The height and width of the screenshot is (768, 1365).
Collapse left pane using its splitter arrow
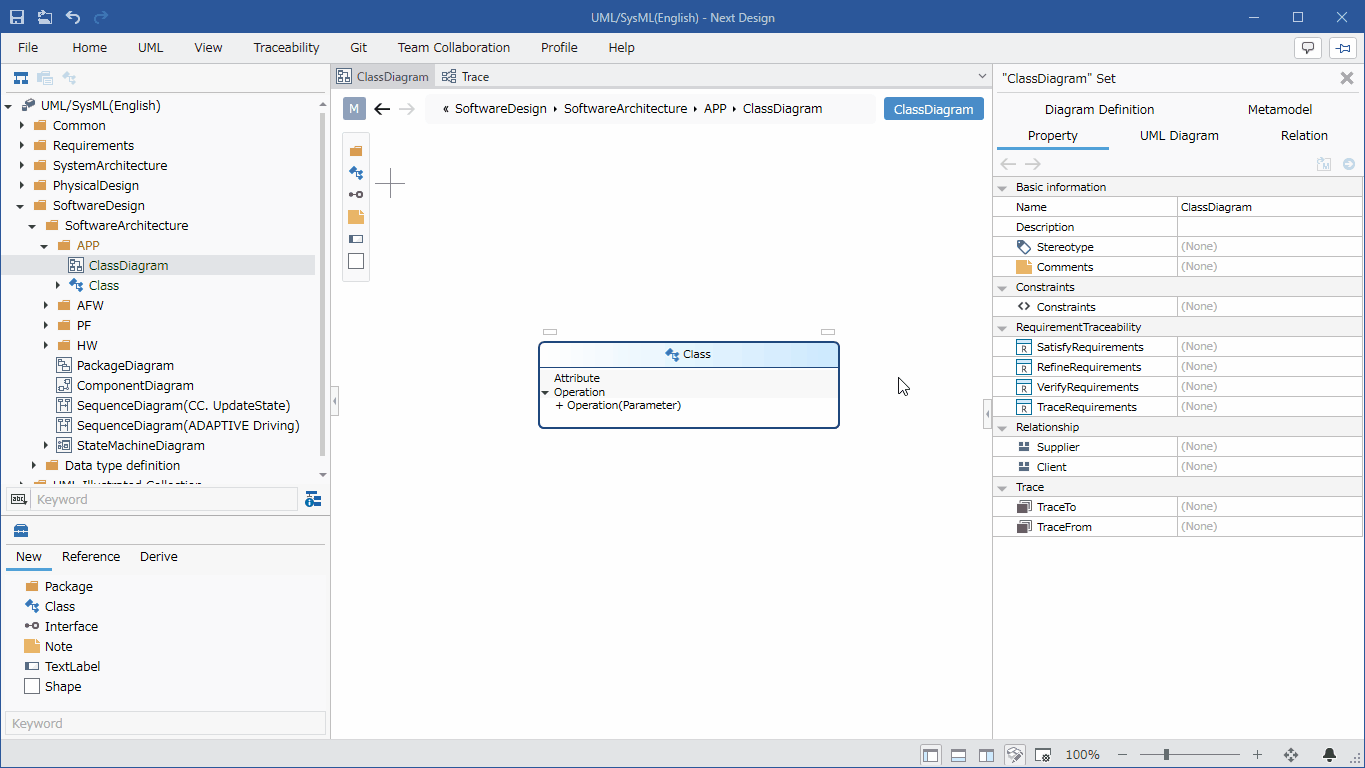(x=335, y=401)
